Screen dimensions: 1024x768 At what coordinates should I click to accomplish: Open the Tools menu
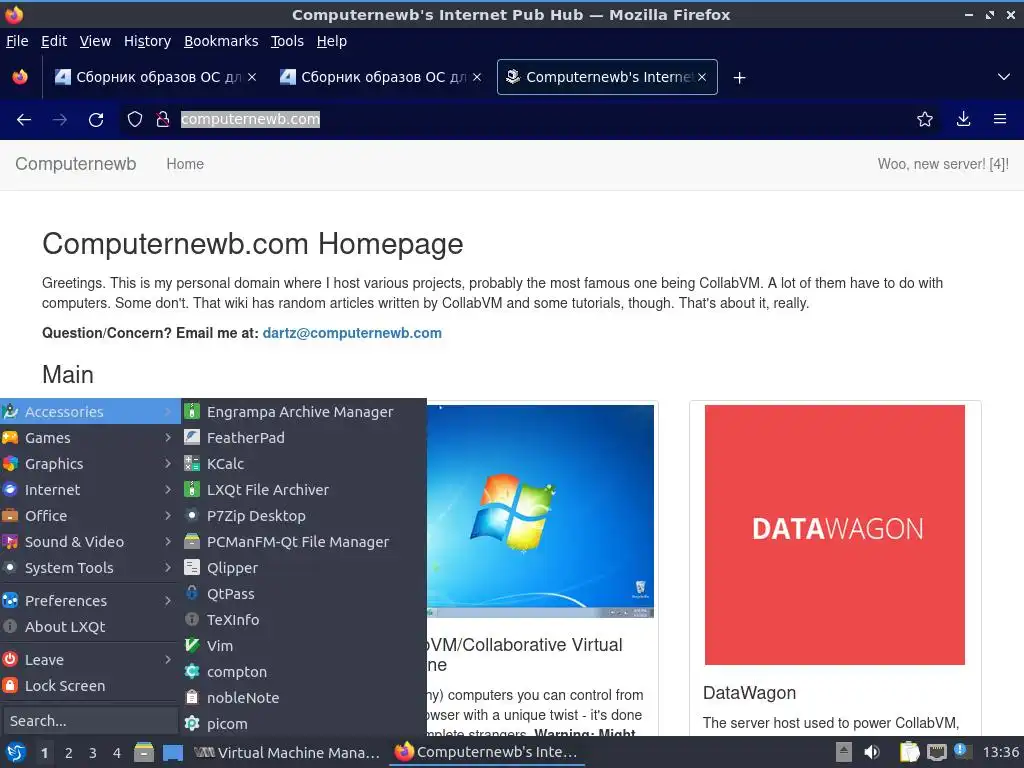[x=287, y=41]
